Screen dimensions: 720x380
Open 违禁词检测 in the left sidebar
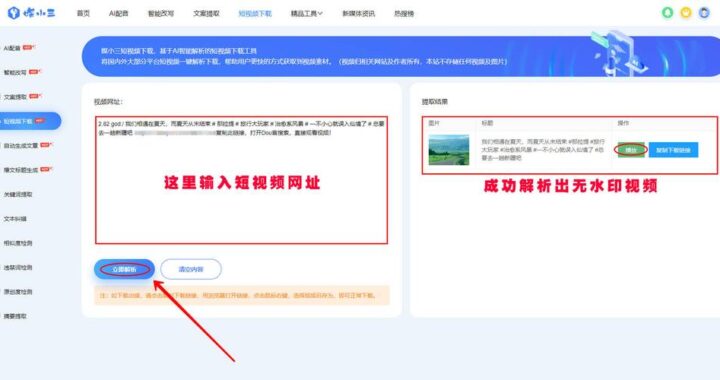[x=18, y=268]
